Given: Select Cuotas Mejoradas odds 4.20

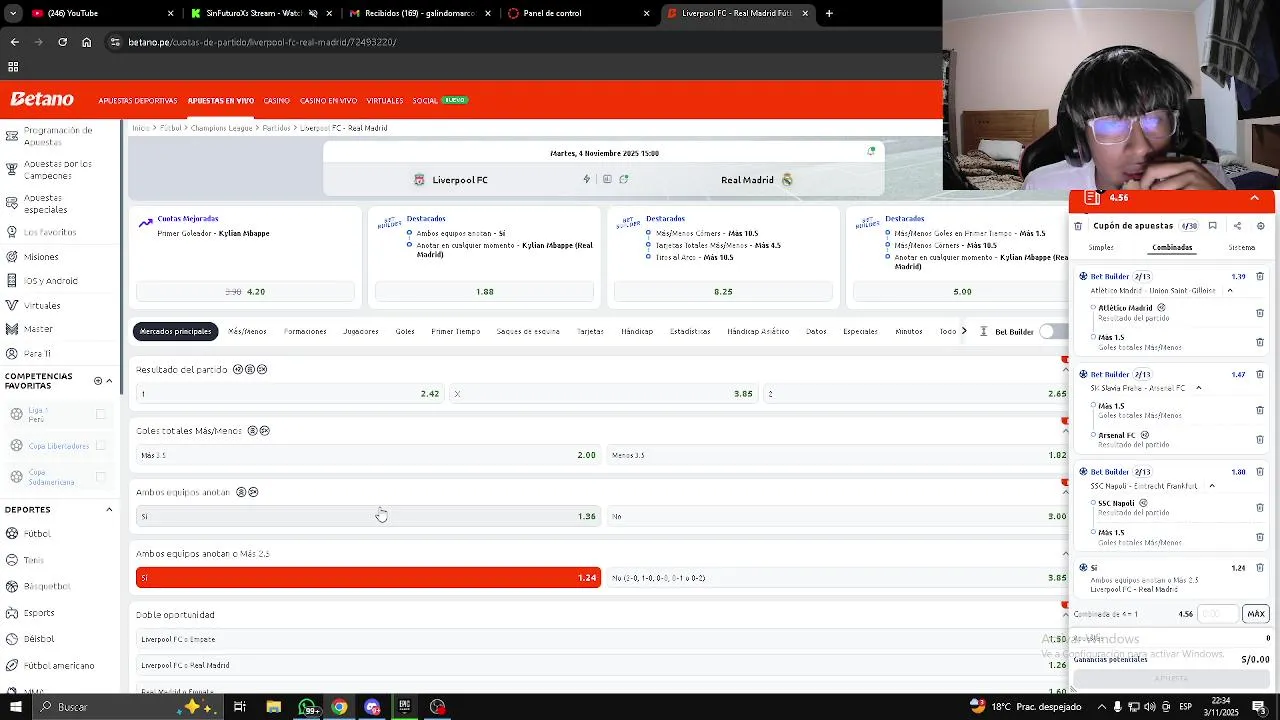Looking at the screenshot, I should (245, 291).
